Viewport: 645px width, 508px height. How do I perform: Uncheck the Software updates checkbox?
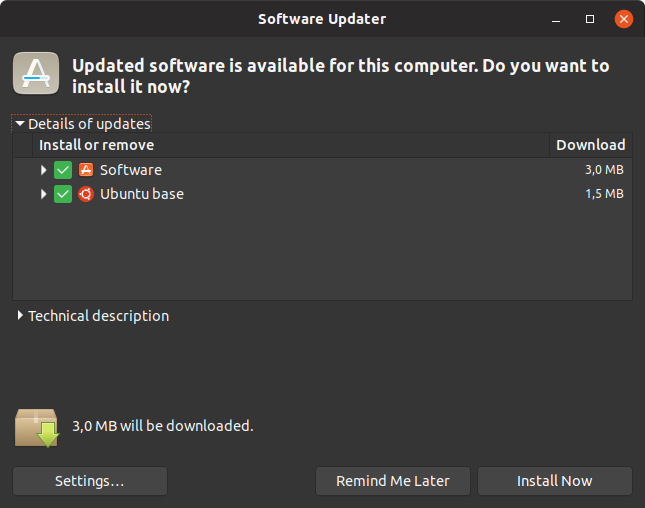pos(63,170)
